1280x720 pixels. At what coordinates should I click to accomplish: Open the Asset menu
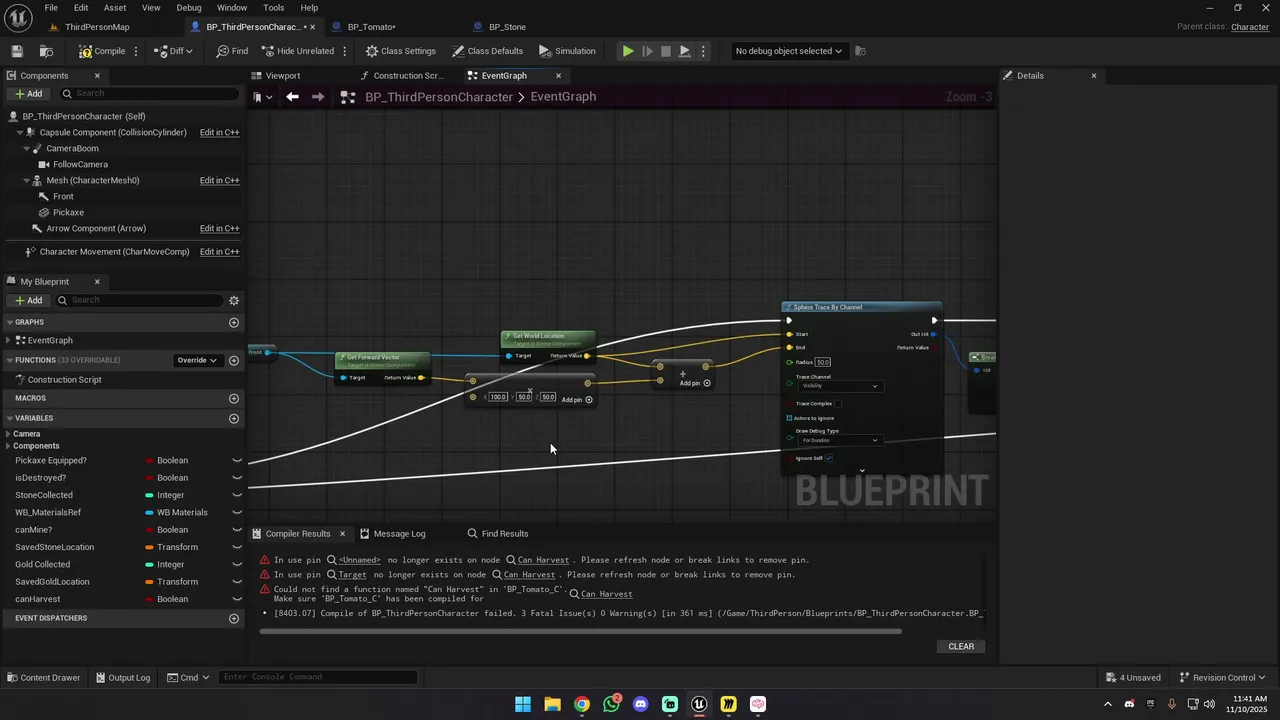[115, 7]
